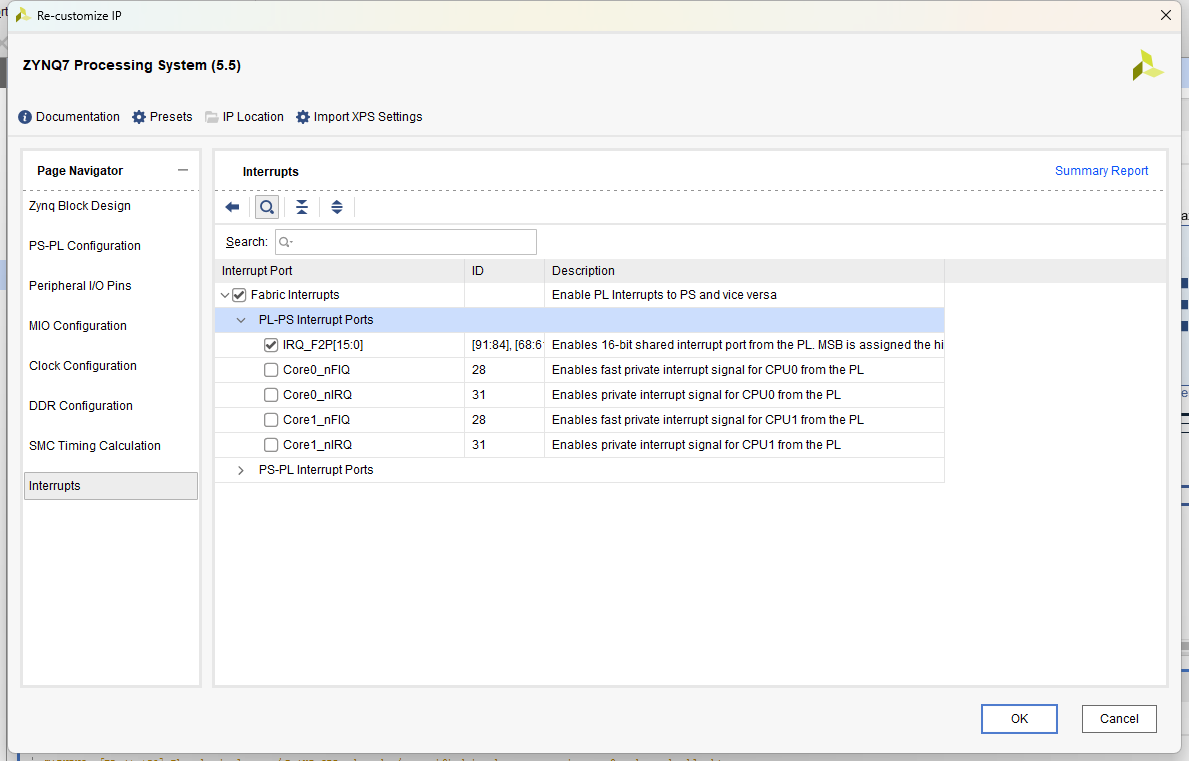Click Import XPS Settings label
The height and width of the screenshot is (761, 1189).
368,117
